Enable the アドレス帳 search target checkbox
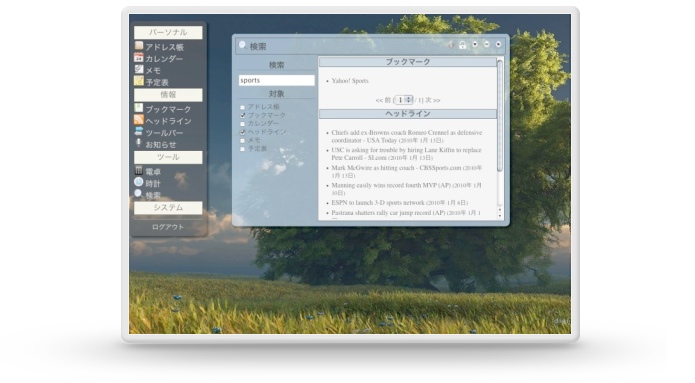This screenshot has height=383, width=695. tap(242, 107)
